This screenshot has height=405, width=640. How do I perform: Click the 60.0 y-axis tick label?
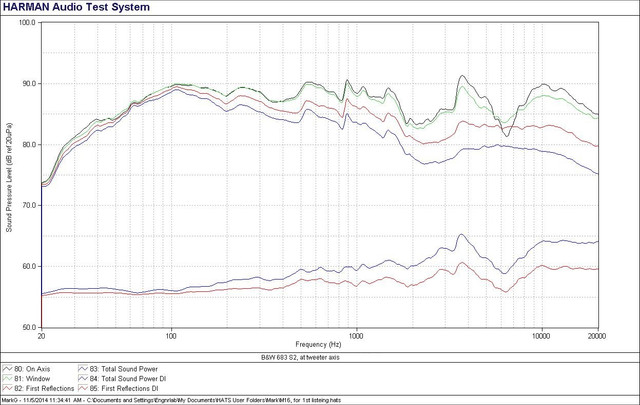(29, 266)
